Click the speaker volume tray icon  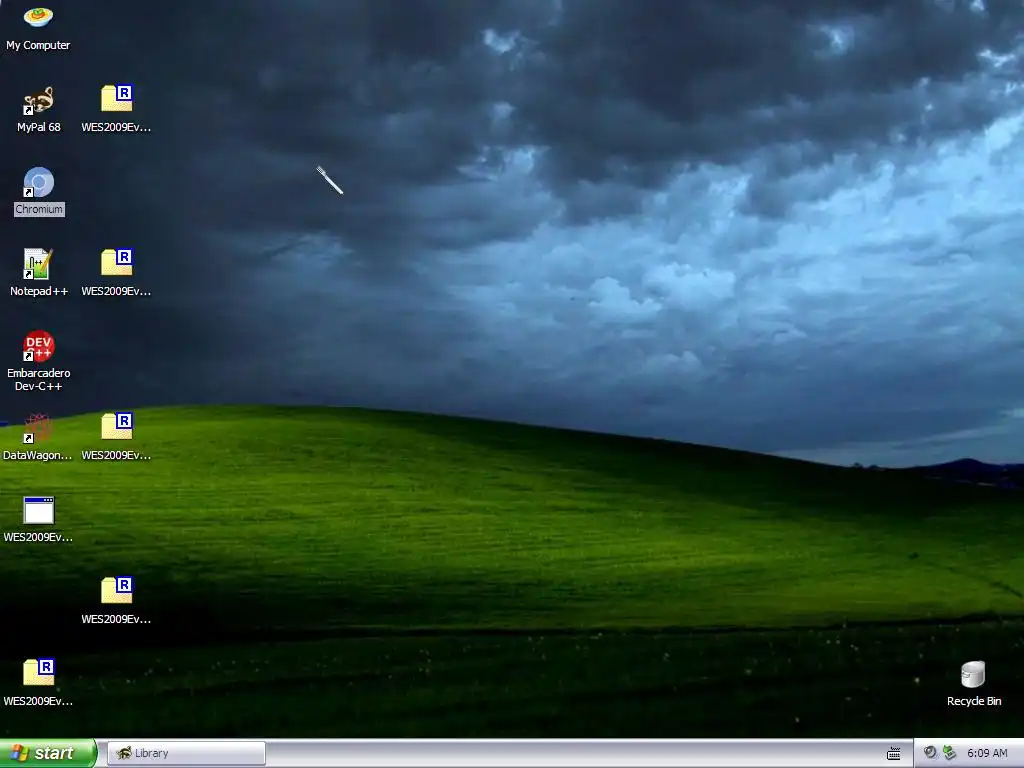click(x=930, y=753)
